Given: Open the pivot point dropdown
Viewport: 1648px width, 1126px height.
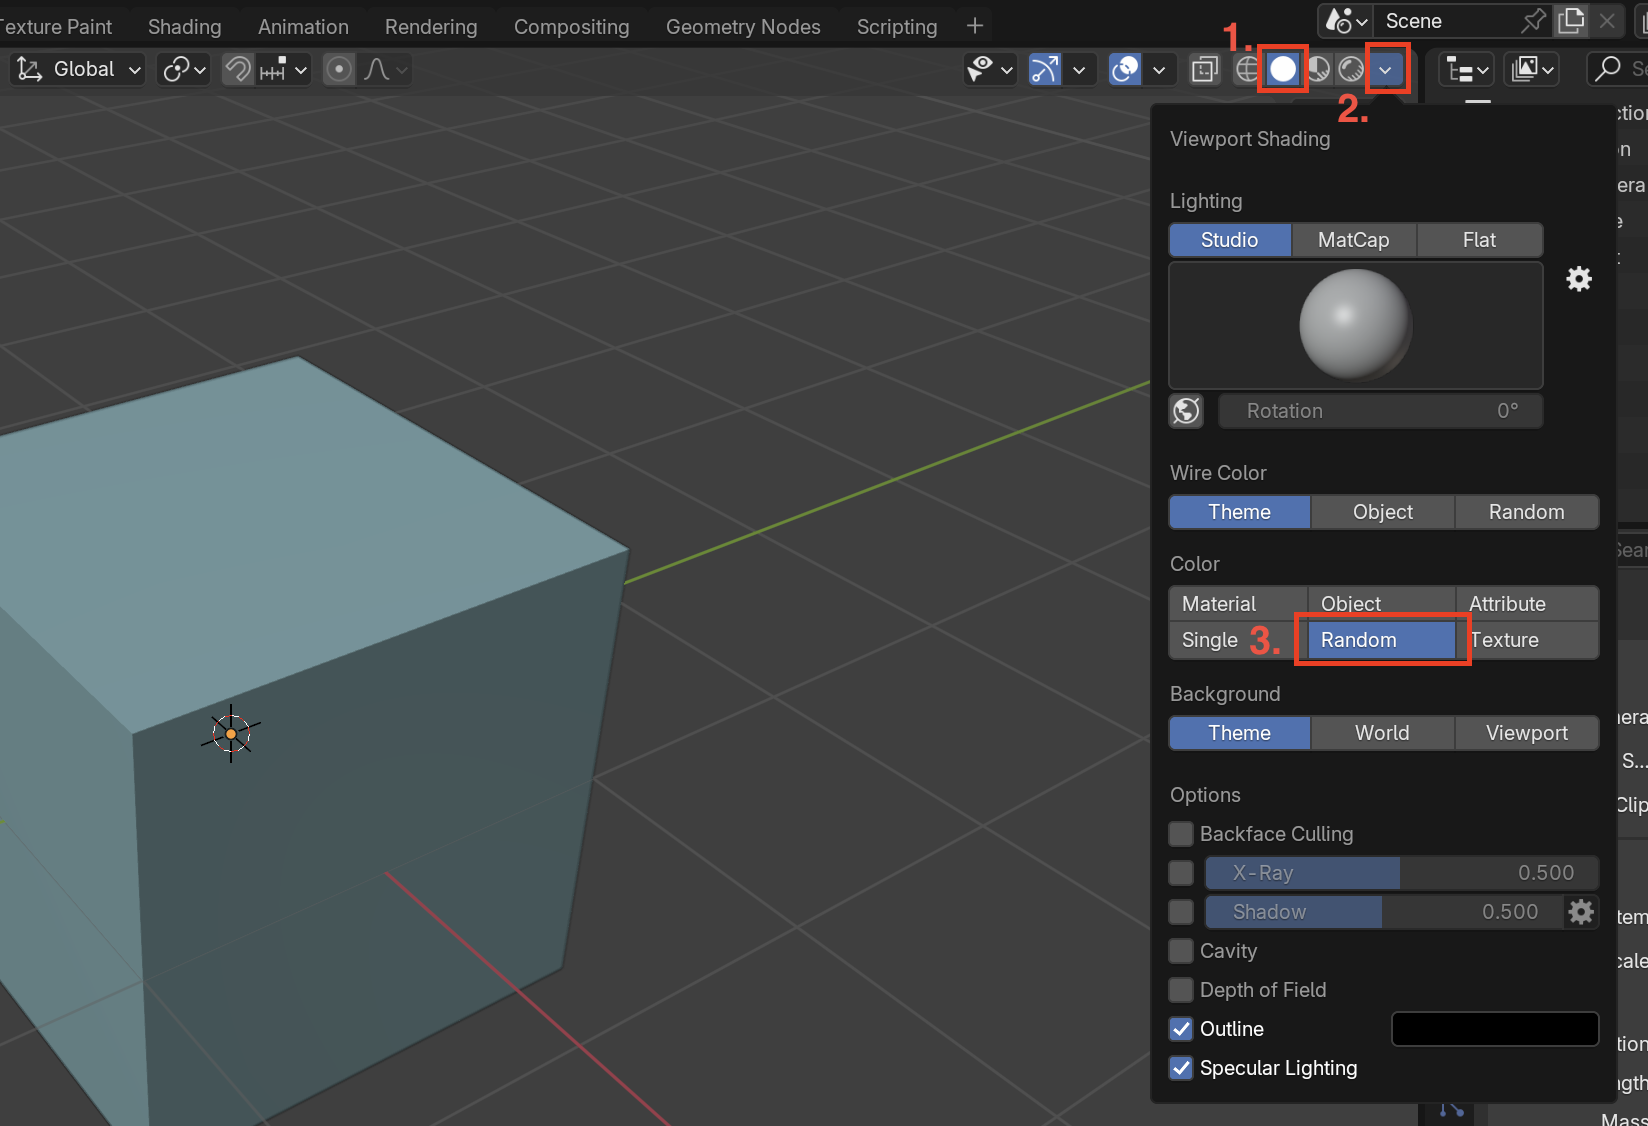Looking at the screenshot, I should tap(184, 69).
